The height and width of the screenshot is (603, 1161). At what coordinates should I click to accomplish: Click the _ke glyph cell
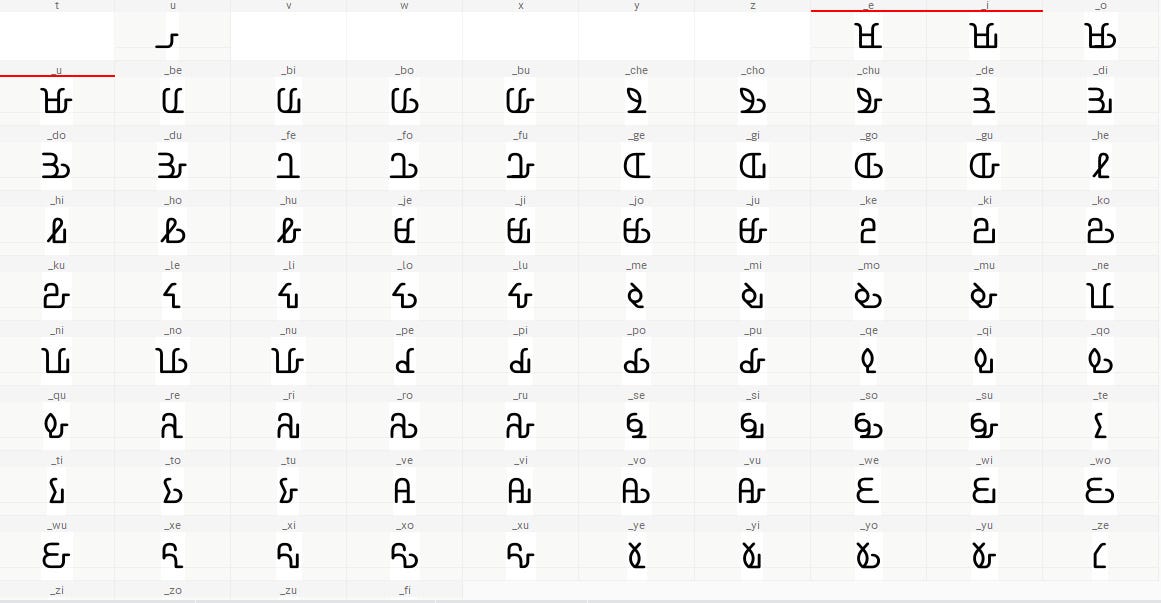coord(869,224)
